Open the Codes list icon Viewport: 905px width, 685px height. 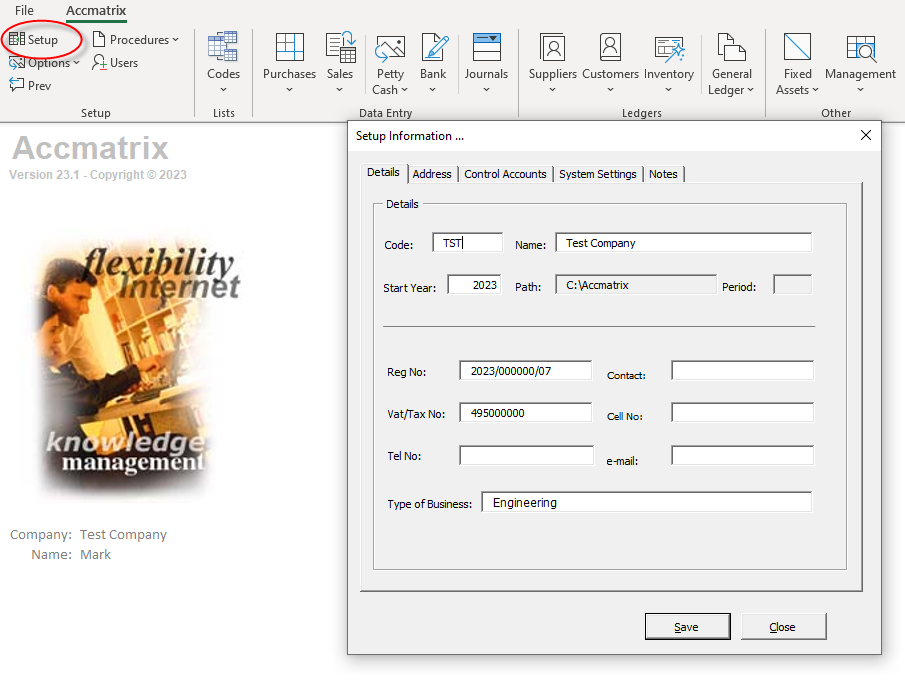pyautogui.click(x=223, y=48)
